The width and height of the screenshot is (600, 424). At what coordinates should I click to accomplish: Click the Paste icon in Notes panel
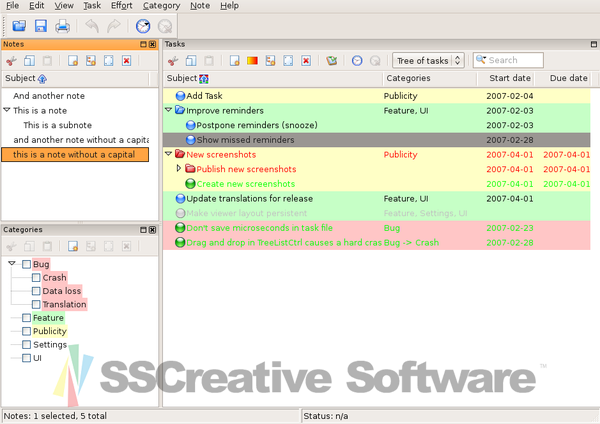pyautogui.click(x=47, y=60)
